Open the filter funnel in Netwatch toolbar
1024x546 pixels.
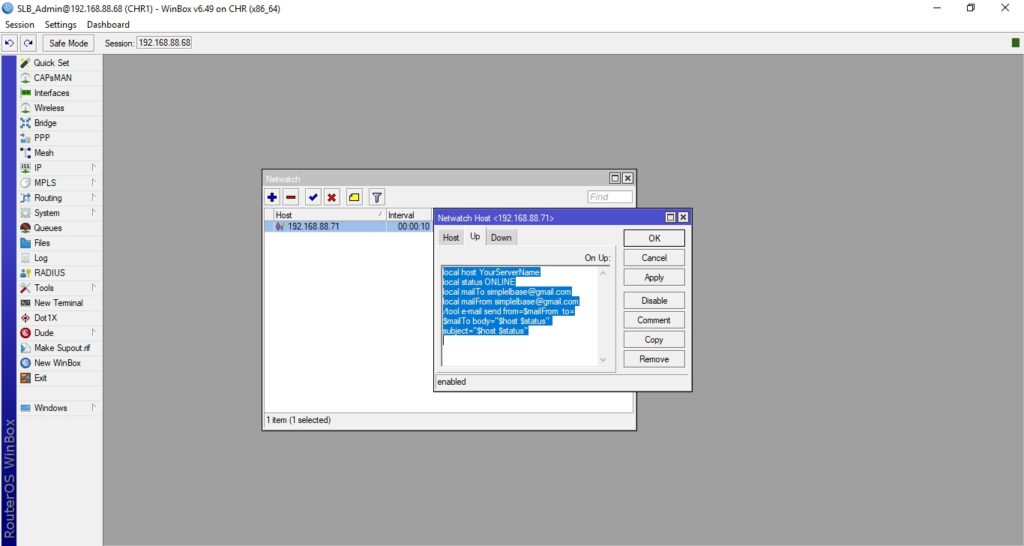click(x=377, y=197)
